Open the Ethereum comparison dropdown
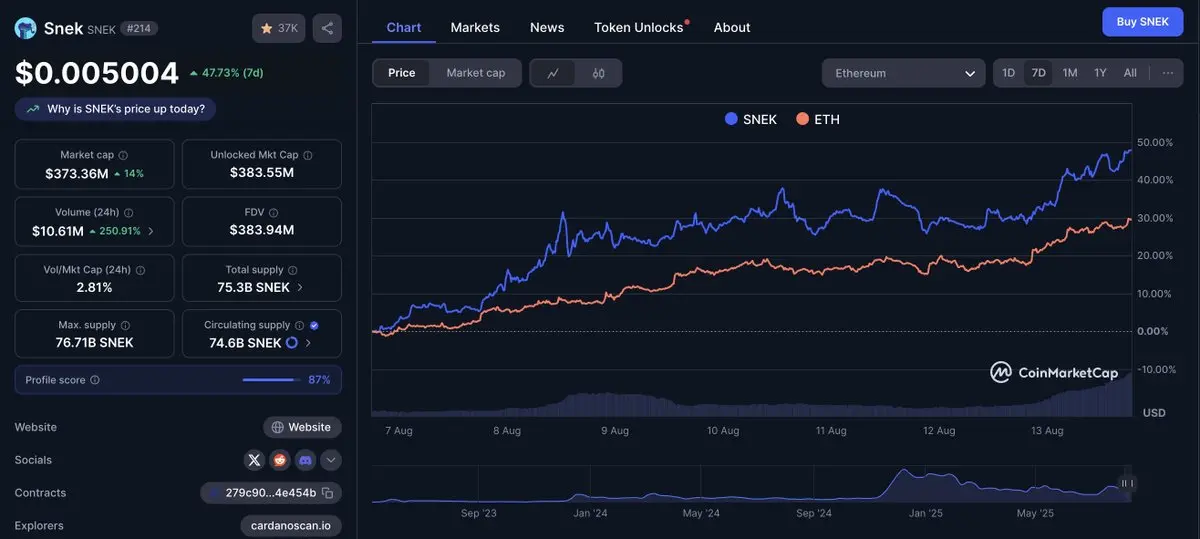This screenshot has width=1200, height=539. (904, 73)
